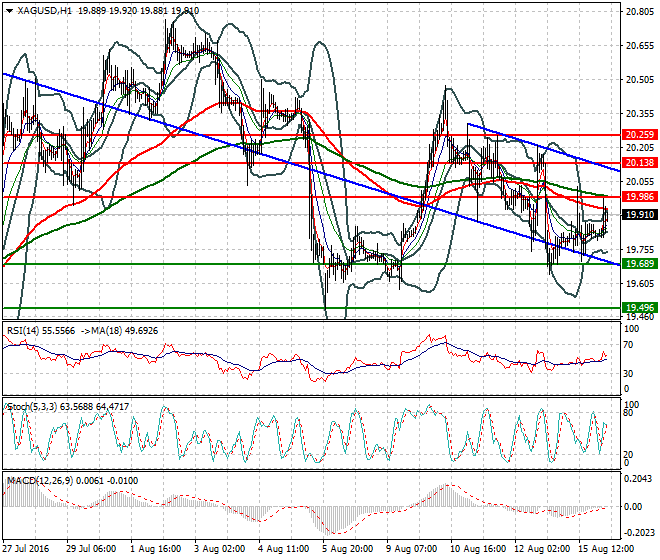Click the 19.689 green support level label

640,264
